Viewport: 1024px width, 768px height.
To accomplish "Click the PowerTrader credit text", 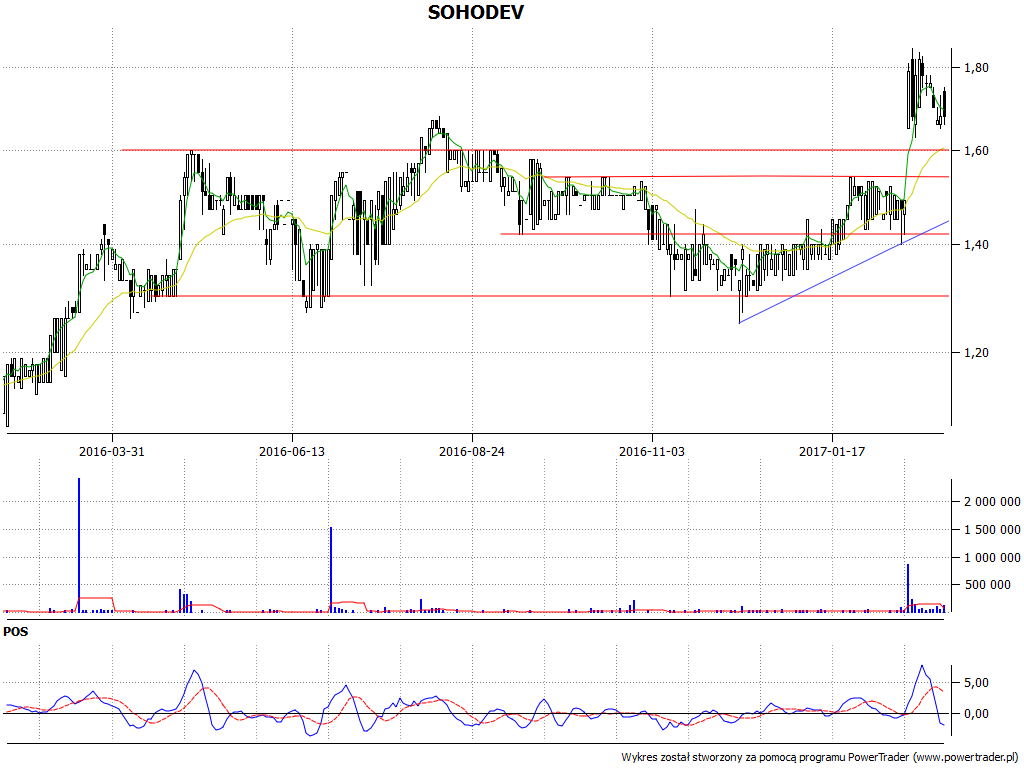I will pyautogui.click(x=821, y=758).
